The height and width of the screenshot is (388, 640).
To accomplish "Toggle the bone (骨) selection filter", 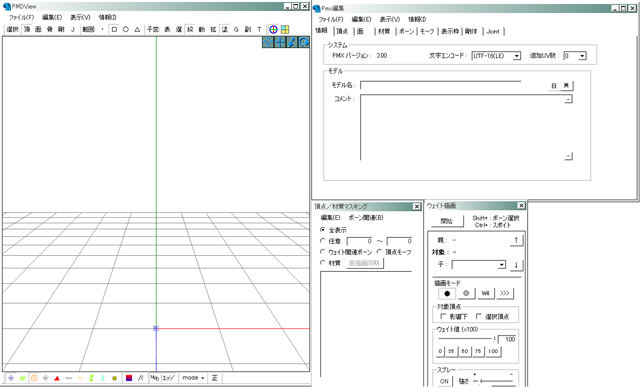I will (49, 29).
